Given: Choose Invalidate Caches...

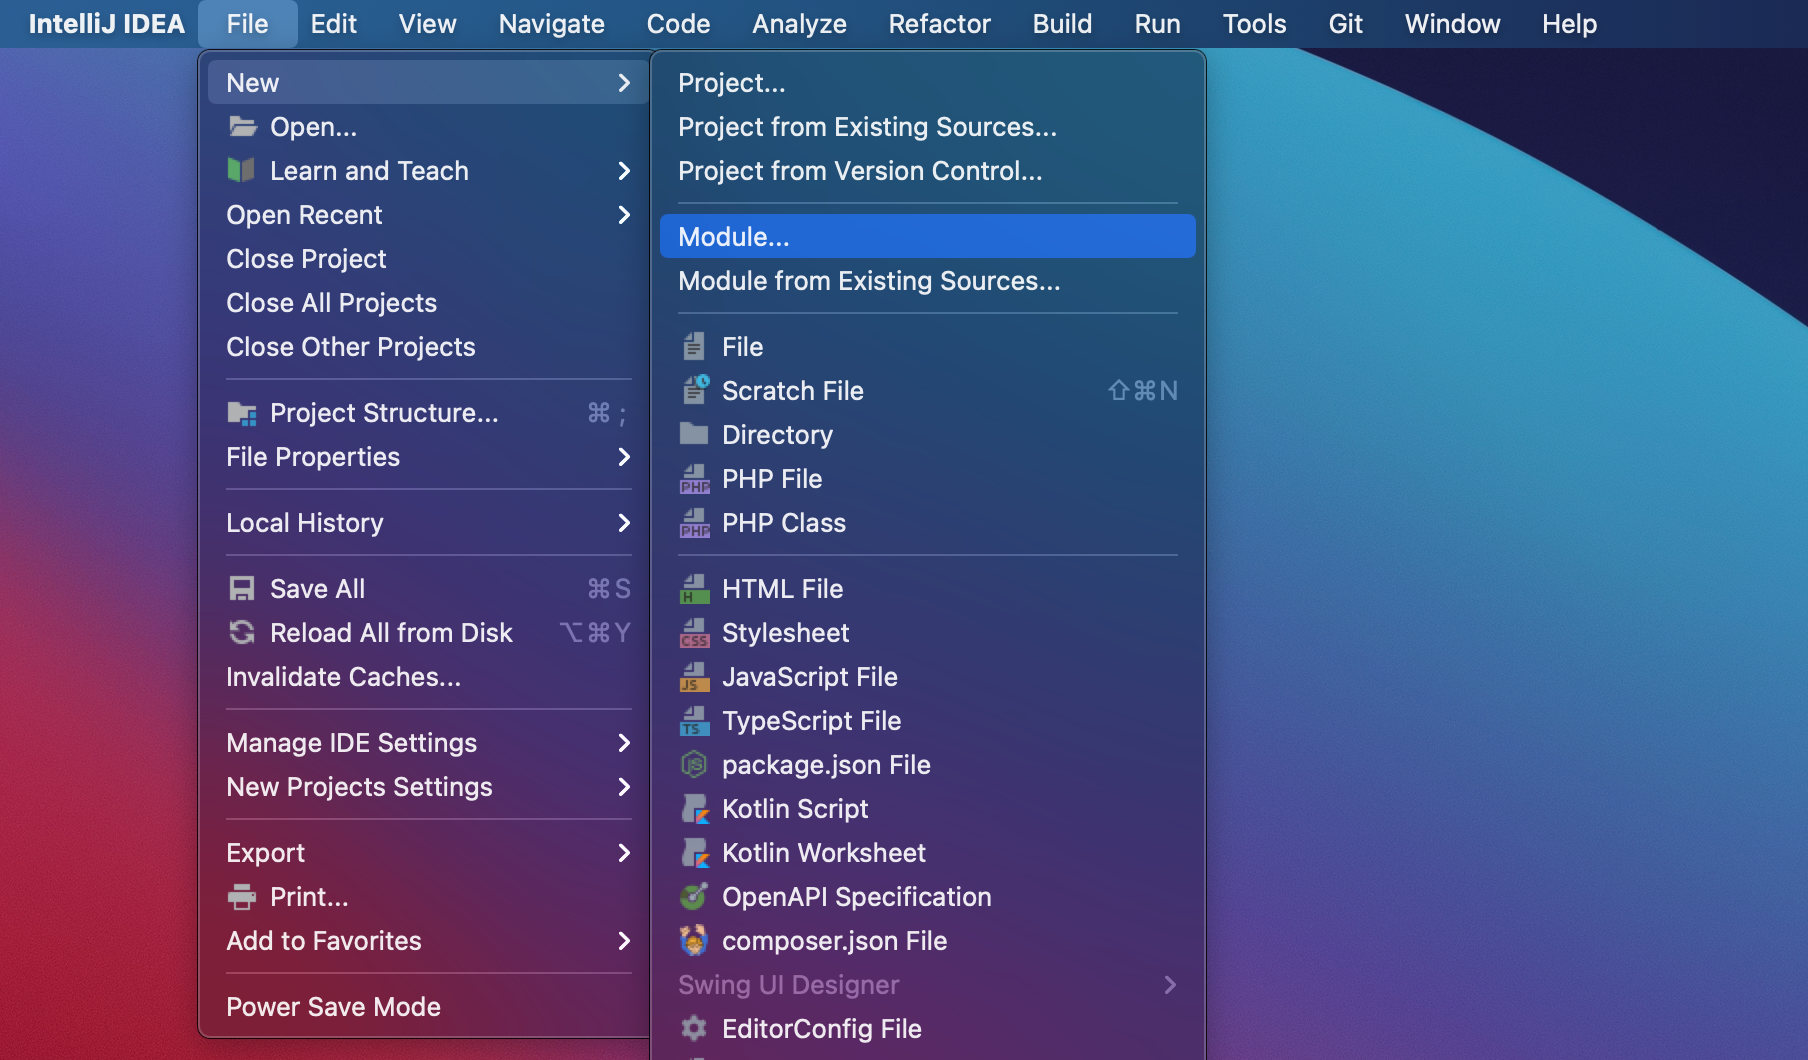Looking at the screenshot, I should pyautogui.click(x=428, y=677).
